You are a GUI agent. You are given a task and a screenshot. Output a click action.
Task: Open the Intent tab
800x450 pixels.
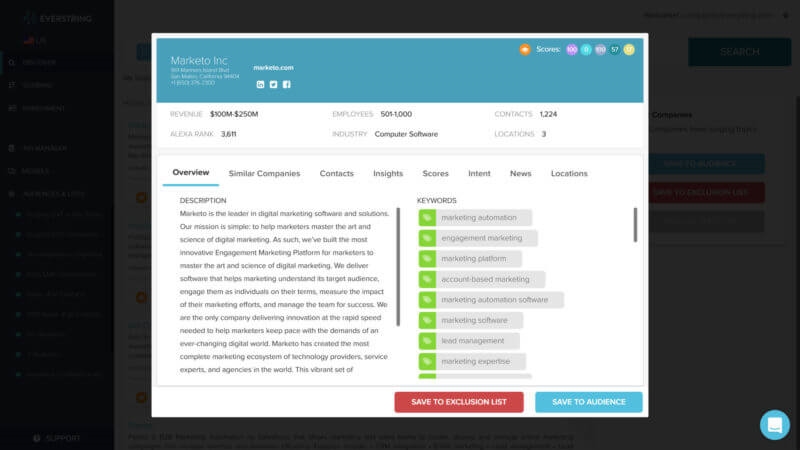tap(479, 173)
